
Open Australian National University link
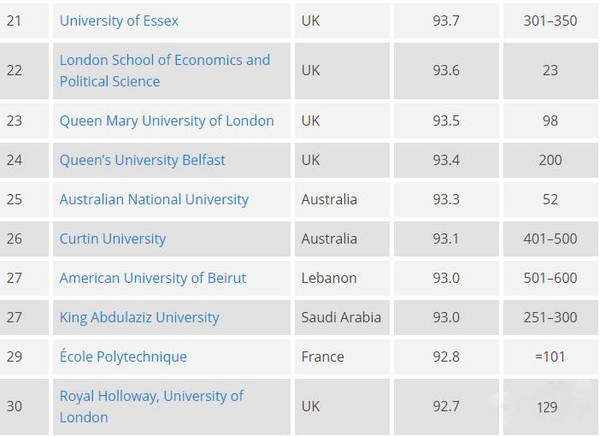pos(154,199)
